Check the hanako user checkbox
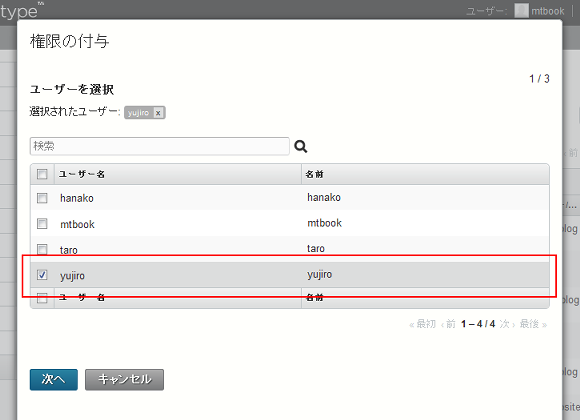The image size is (580, 420). 42,198
